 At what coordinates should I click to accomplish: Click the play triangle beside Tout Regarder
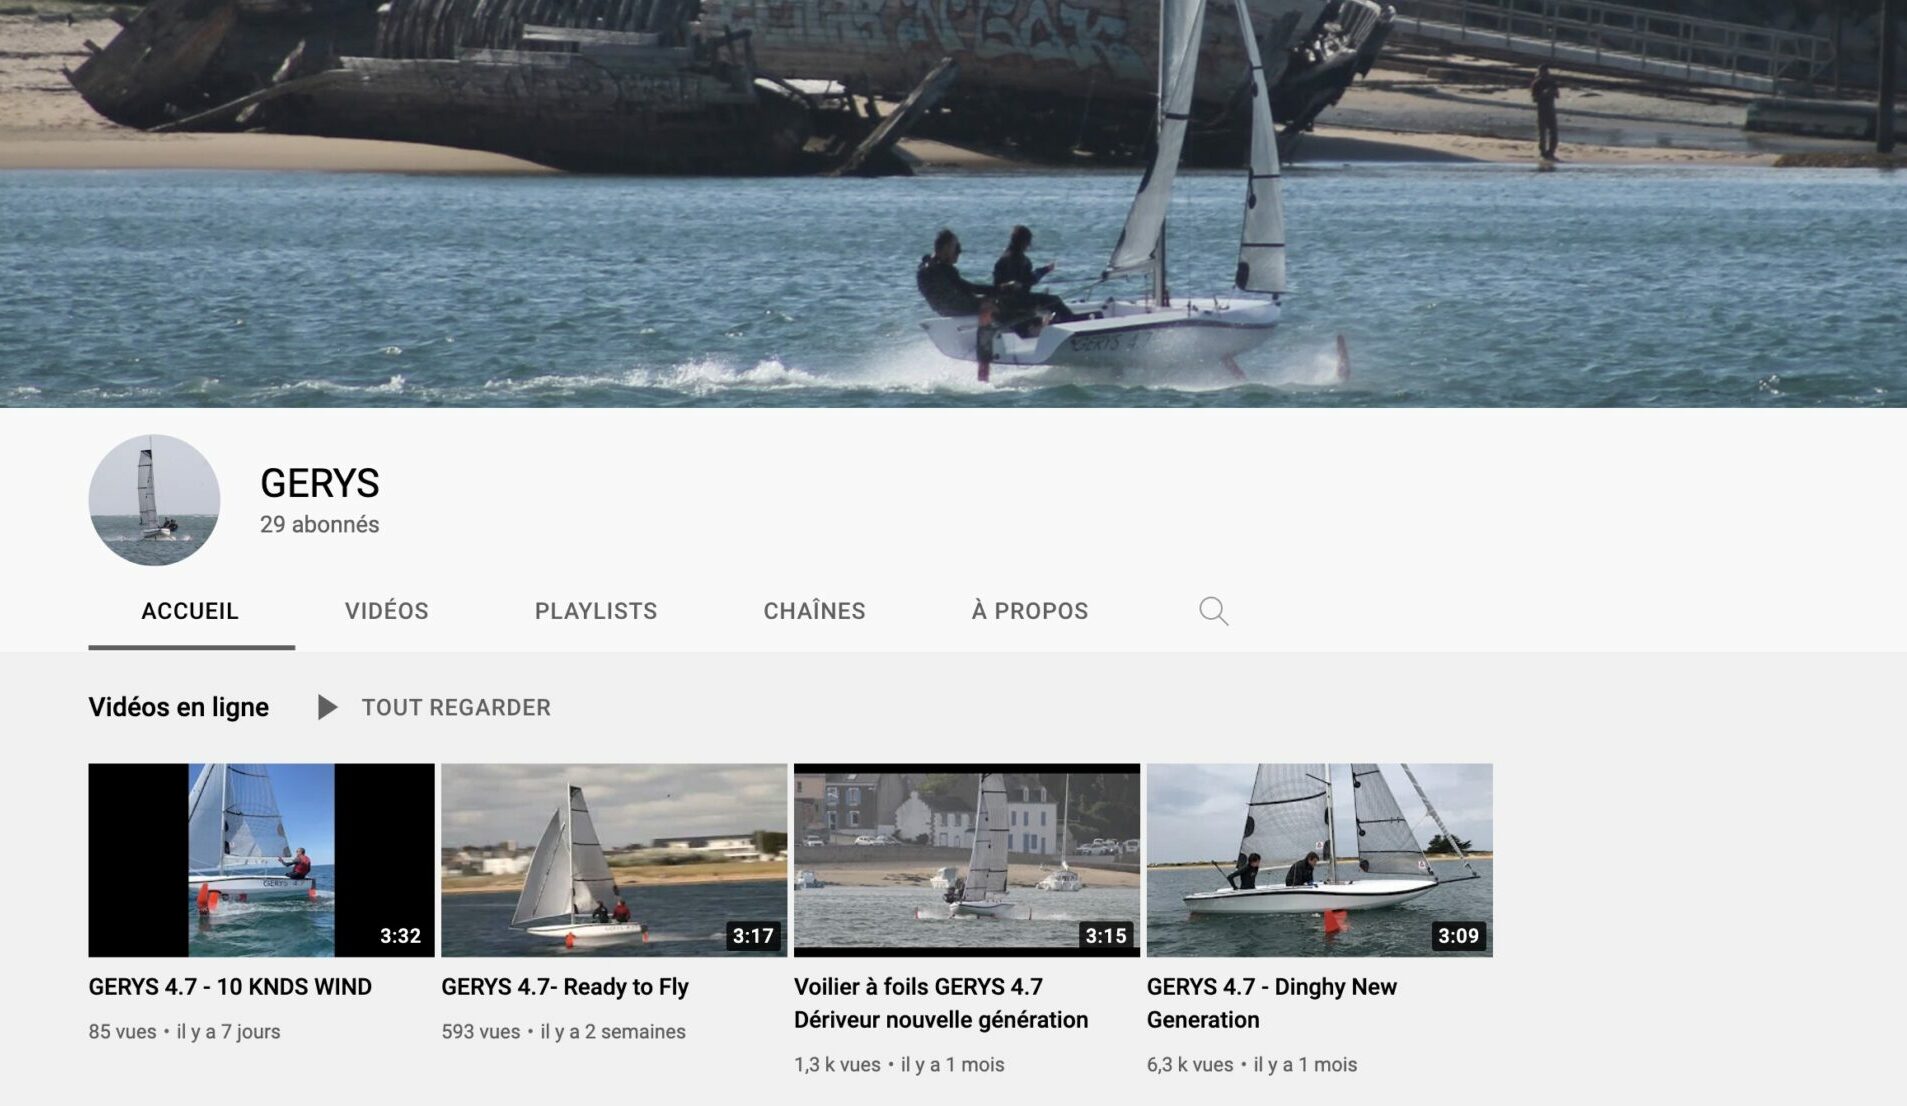point(327,708)
